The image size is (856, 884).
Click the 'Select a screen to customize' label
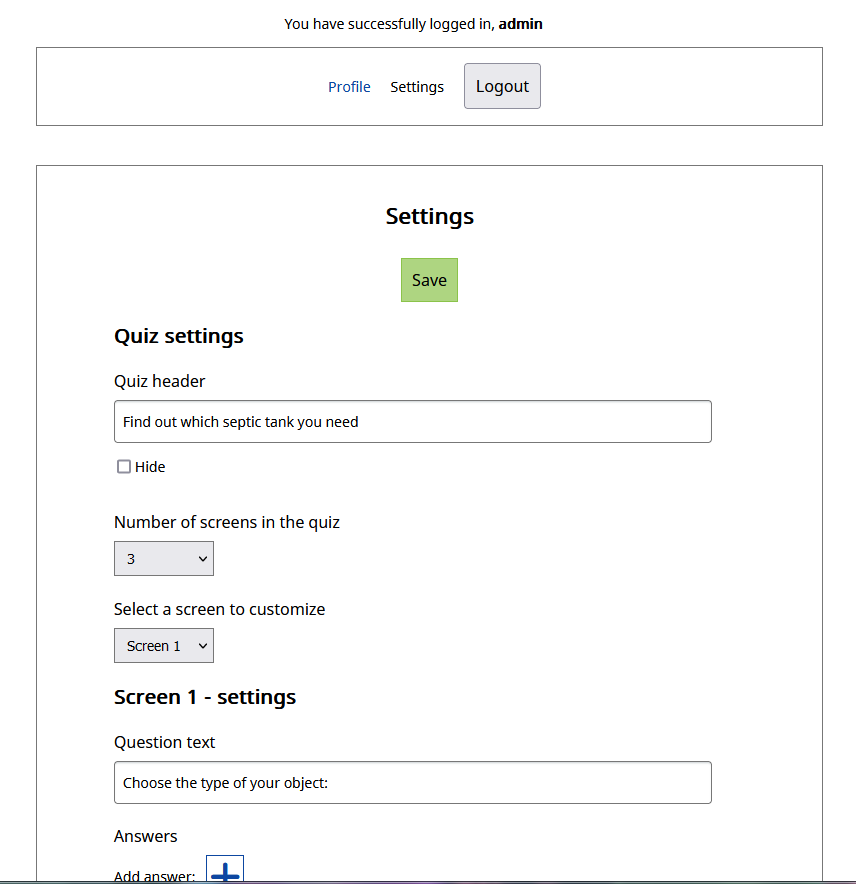coord(219,609)
